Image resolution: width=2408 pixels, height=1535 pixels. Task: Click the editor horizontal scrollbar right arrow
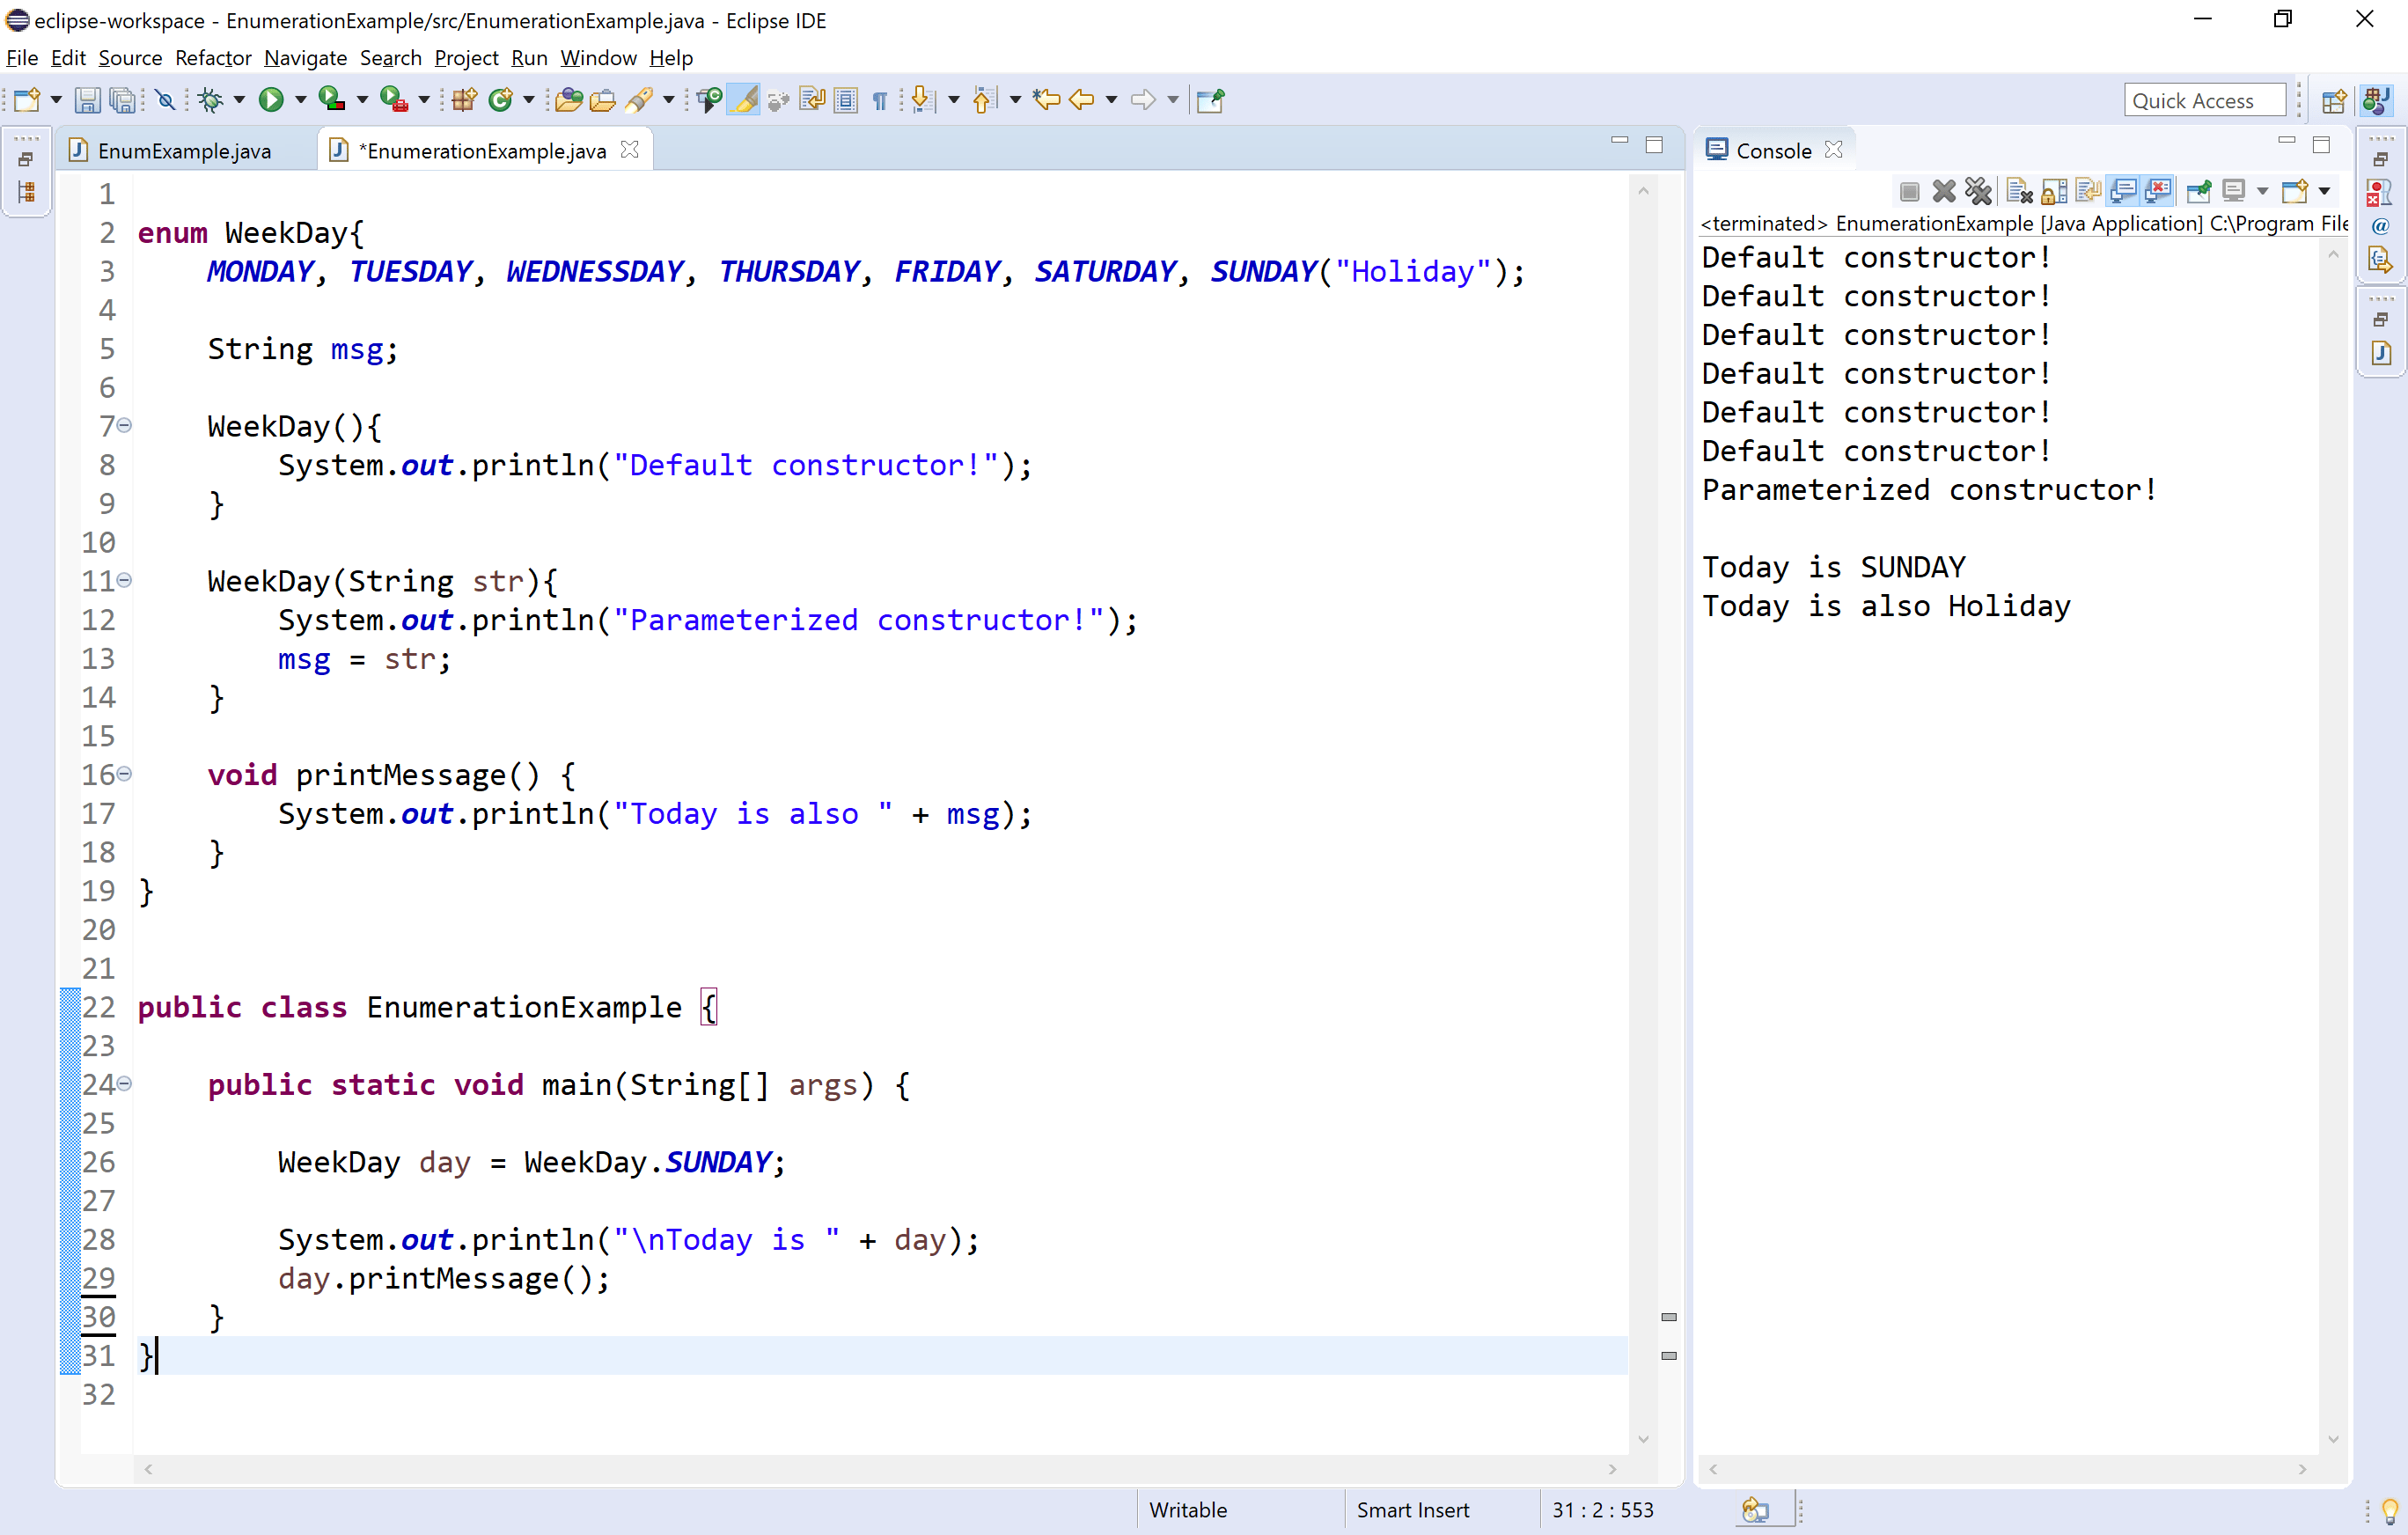(1612, 1469)
